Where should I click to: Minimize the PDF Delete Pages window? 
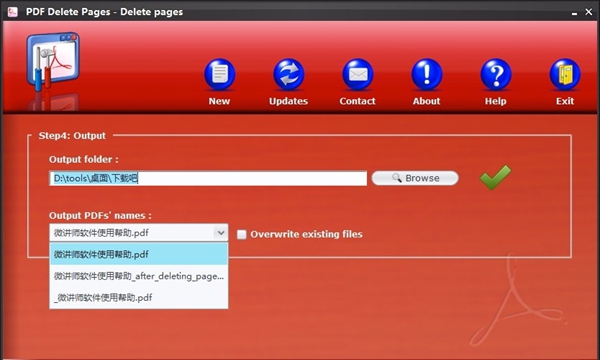click(574, 13)
